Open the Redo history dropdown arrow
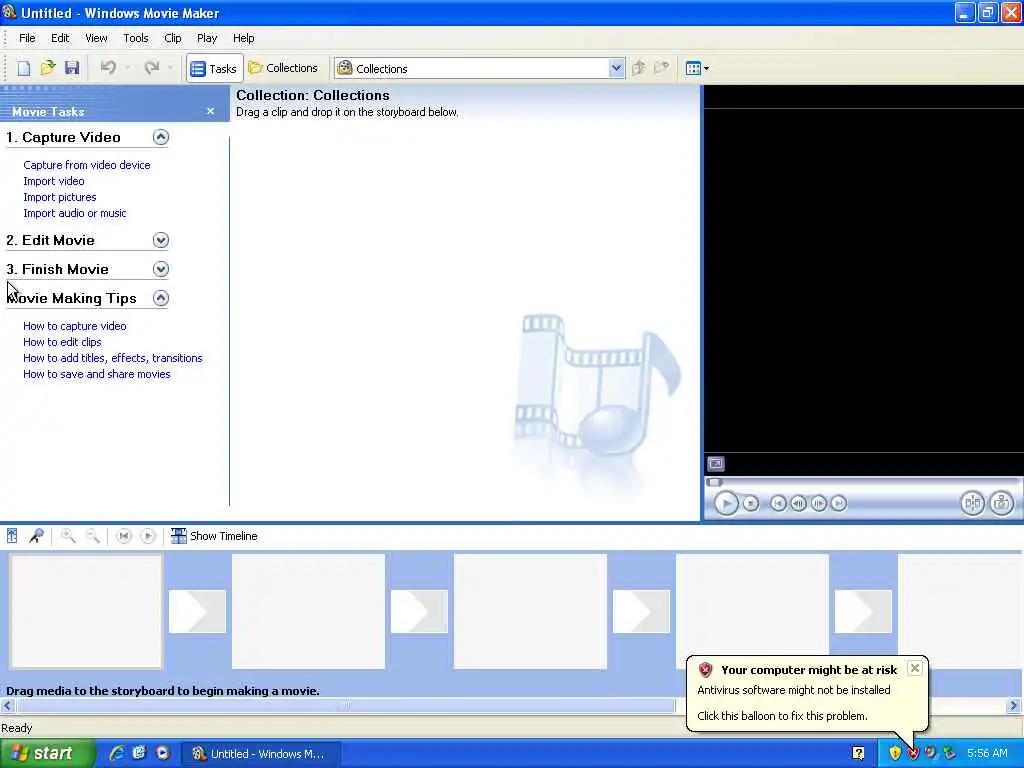Image resolution: width=1024 pixels, height=768 pixels. pyautogui.click(x=170, y=68)
